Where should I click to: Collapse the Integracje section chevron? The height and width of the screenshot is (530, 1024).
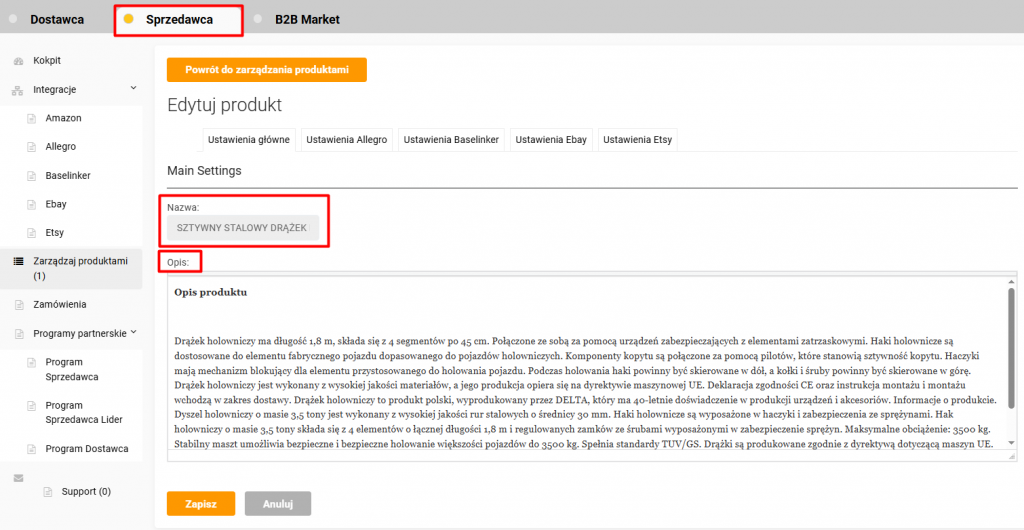[134, 89]
